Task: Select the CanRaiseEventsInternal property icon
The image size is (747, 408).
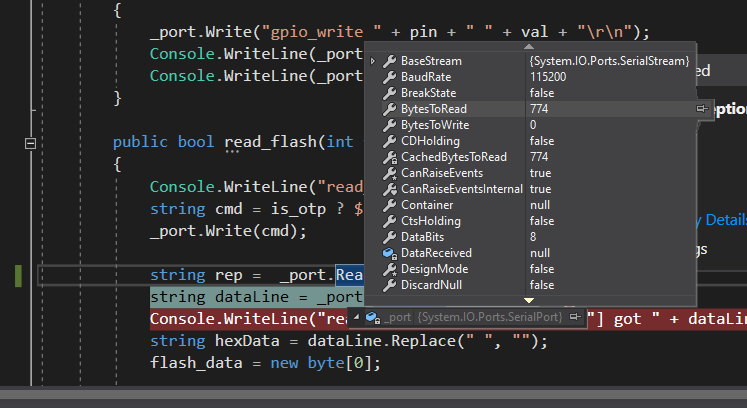Action: pyautogui.click(x=390, y=189)
